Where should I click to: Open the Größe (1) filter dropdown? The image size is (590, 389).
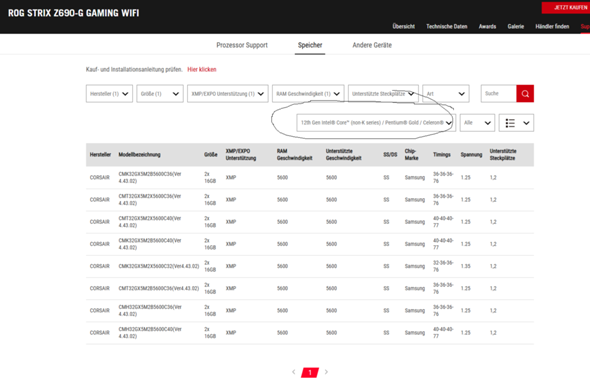click(160, 94)
